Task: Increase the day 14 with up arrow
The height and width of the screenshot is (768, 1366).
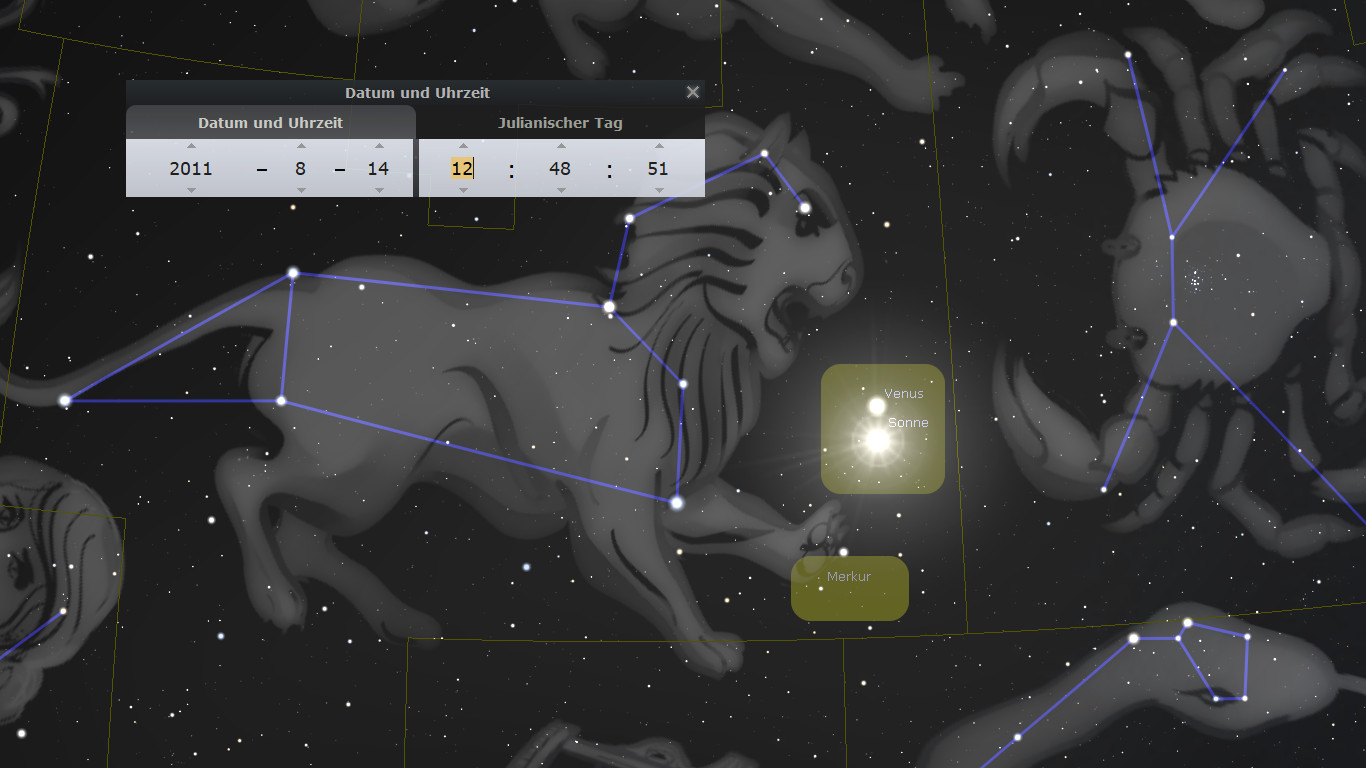Action: (379, 146)
